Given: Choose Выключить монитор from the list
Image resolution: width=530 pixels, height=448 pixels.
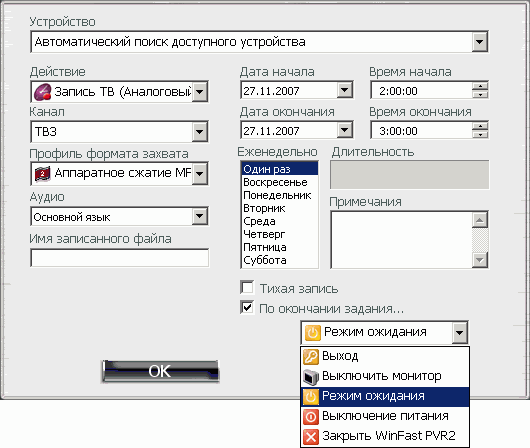Looking at the screenshot, I should pyautogui.click(x=385, y=376).
